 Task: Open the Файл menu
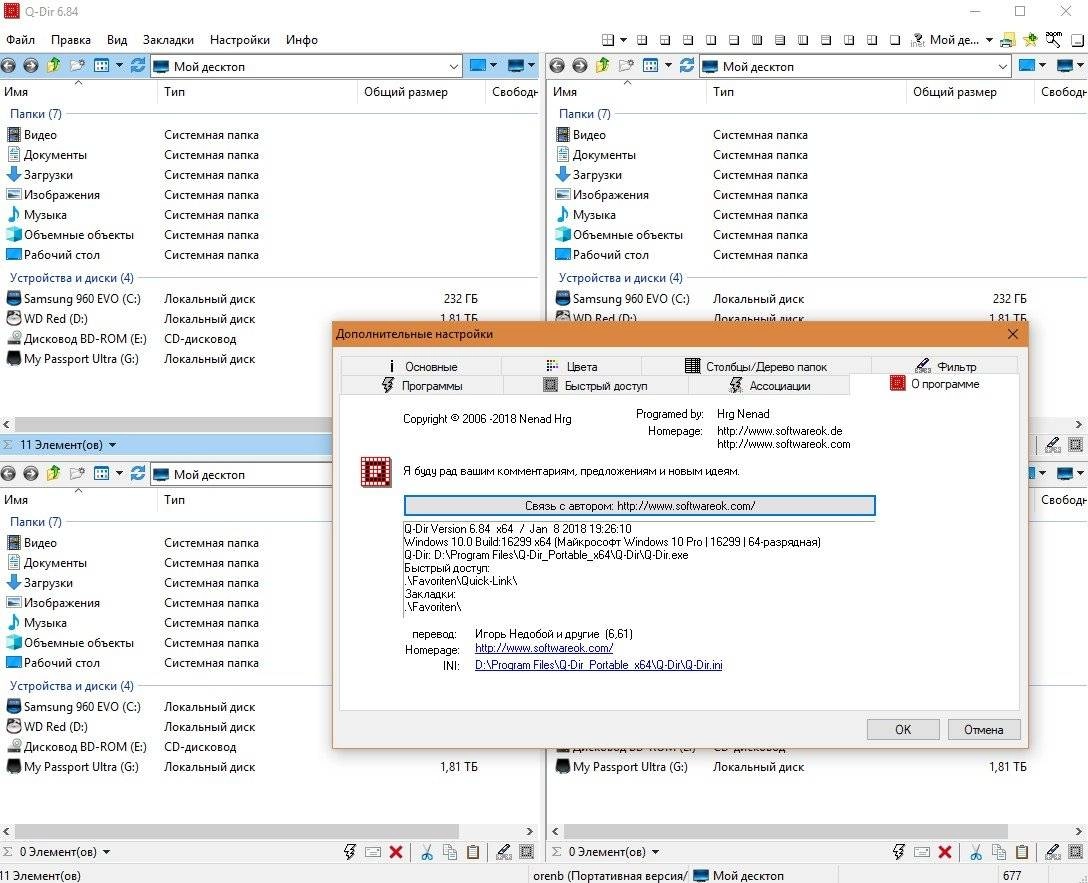click(20, 40)
